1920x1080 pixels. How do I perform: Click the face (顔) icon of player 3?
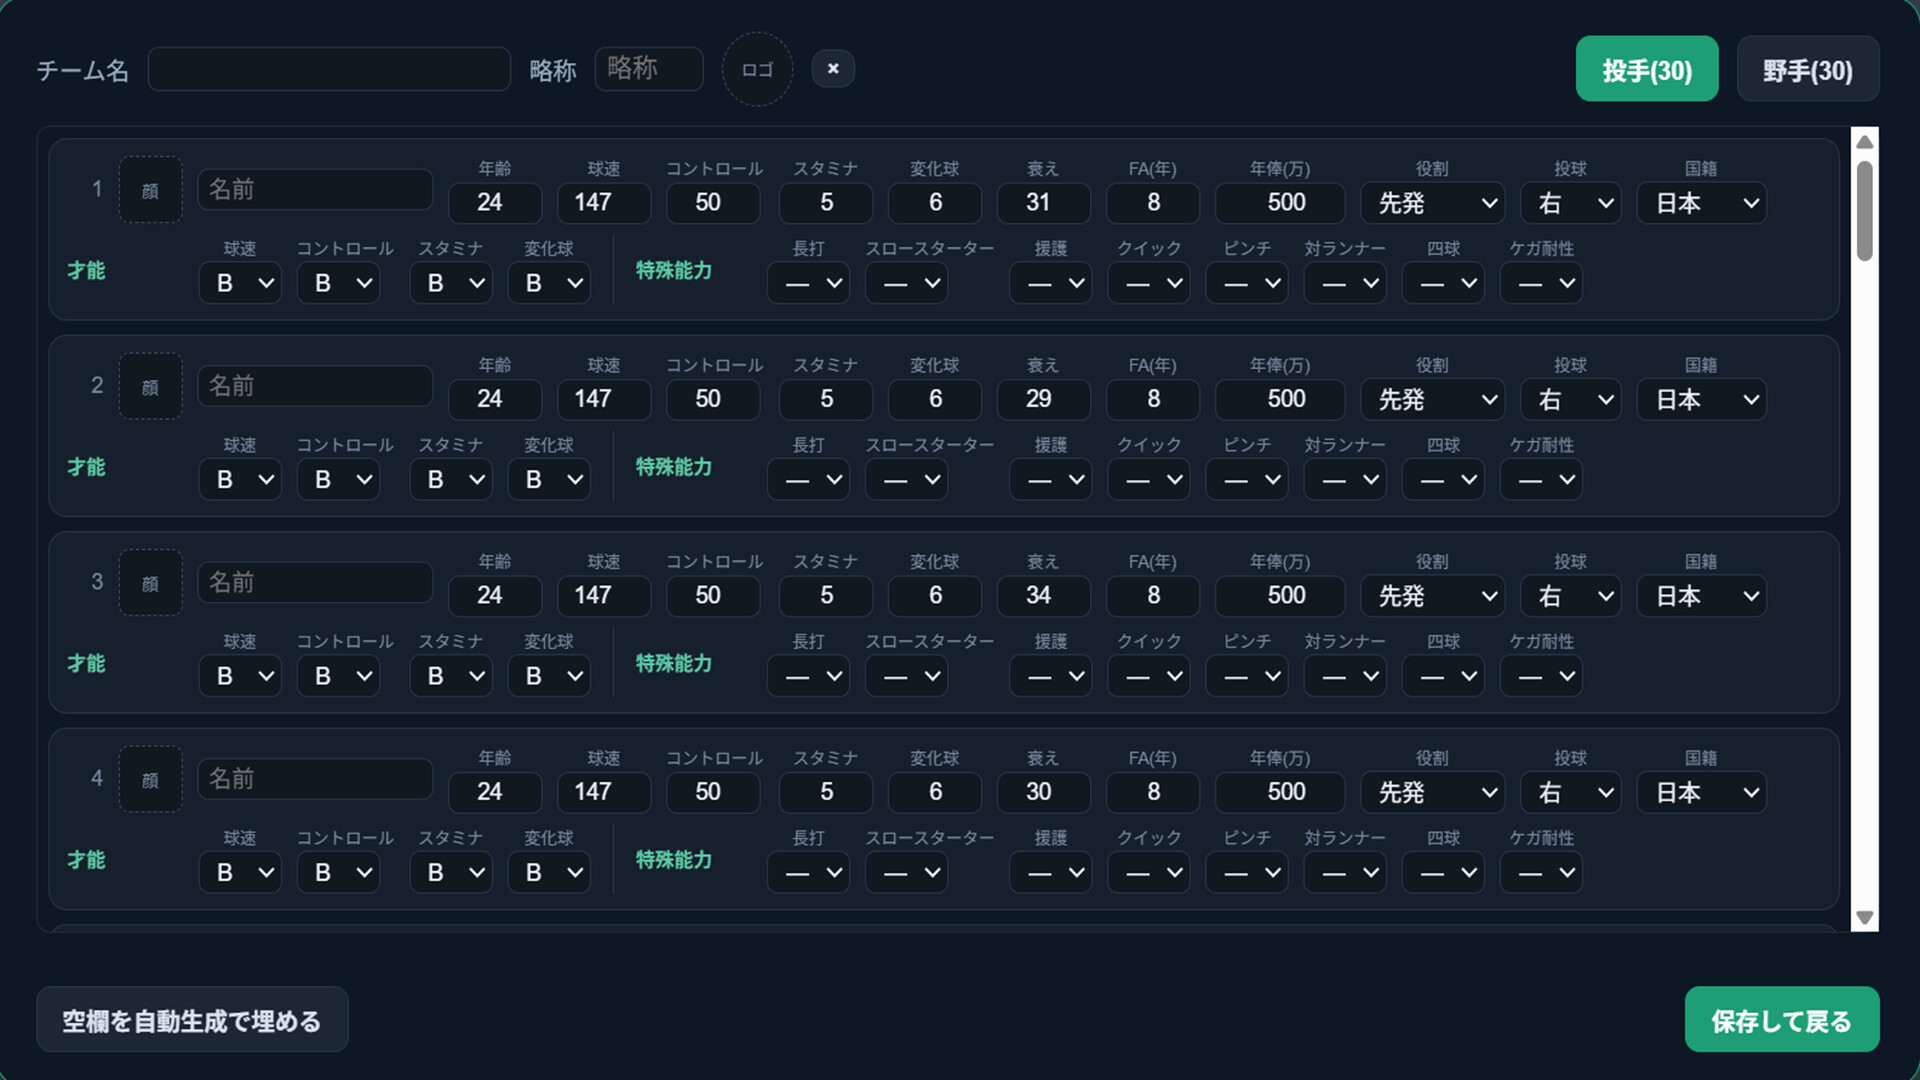[x=150, y=583]
